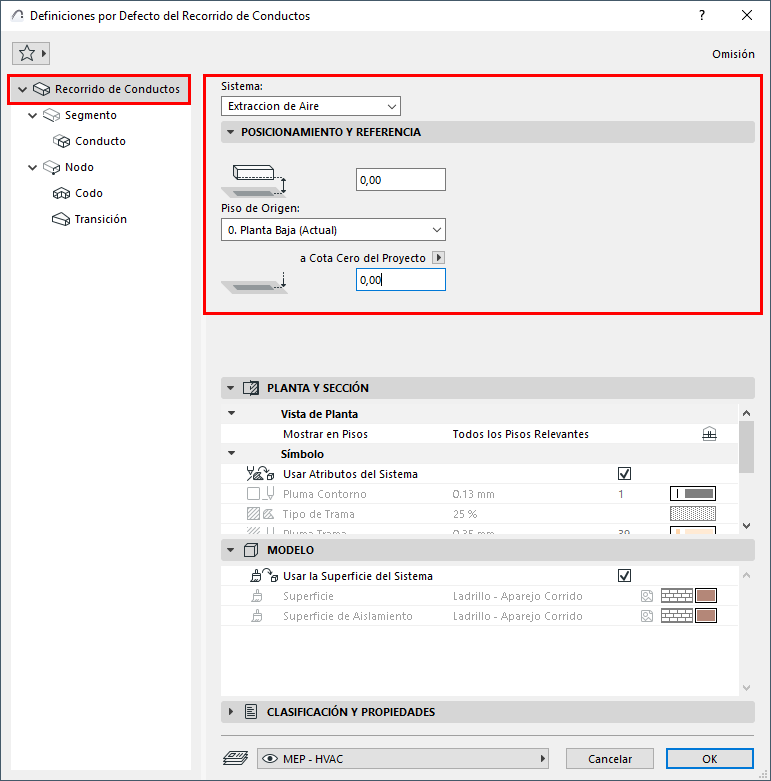
Task: Click the texture image icon in Superficie de Aislamiento row
Action: click(x=646, y=616)
